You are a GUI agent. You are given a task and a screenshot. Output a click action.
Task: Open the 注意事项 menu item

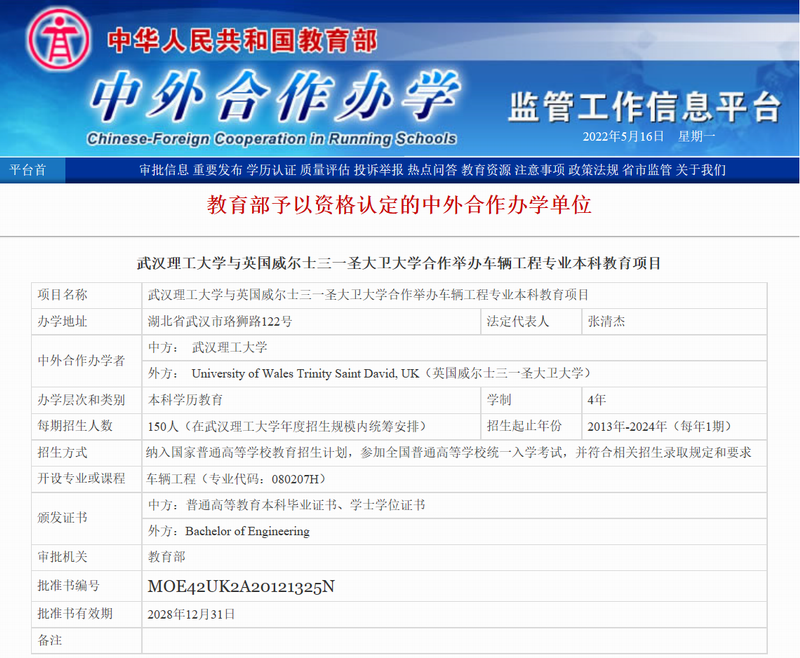540,170
